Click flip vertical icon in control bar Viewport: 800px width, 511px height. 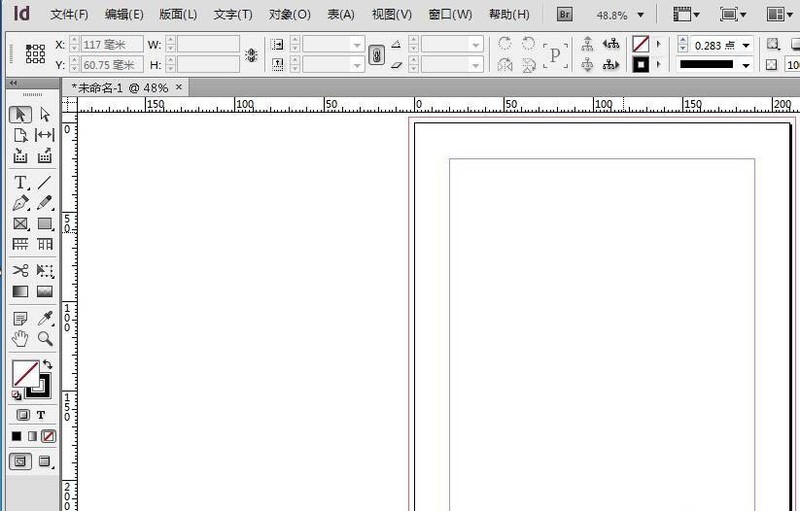[529, 65]
